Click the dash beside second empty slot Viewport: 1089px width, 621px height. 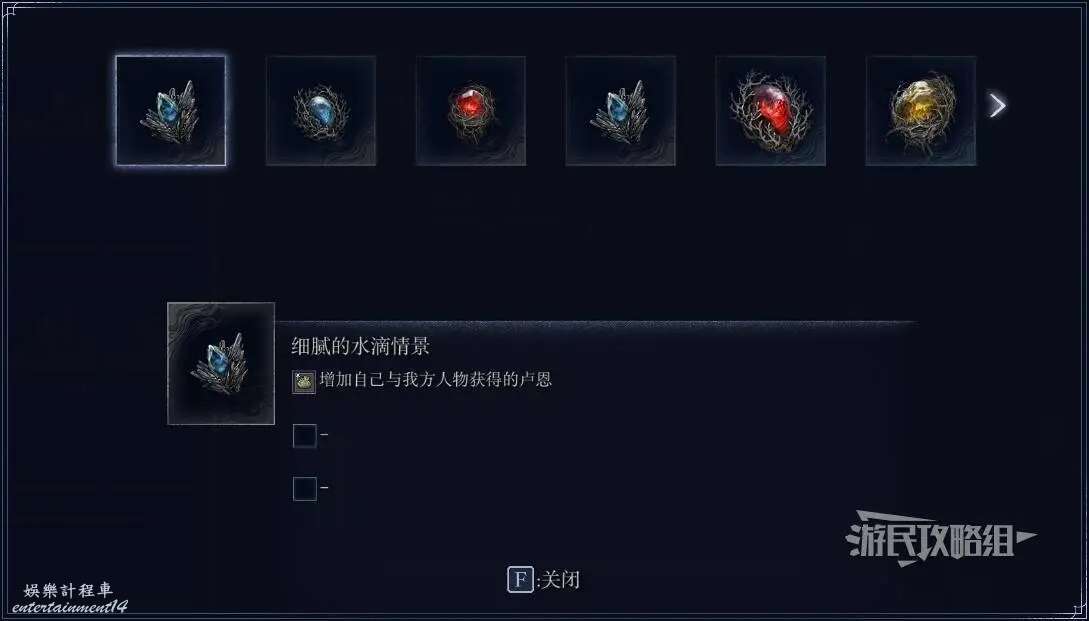pyautogui.click(x=324, y=488)
